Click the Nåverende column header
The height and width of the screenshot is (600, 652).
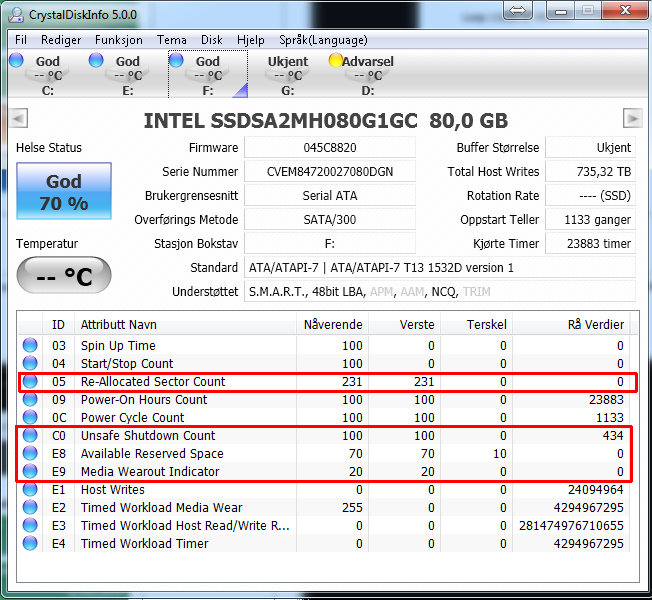pyautogui.click(x=333, y=324)
